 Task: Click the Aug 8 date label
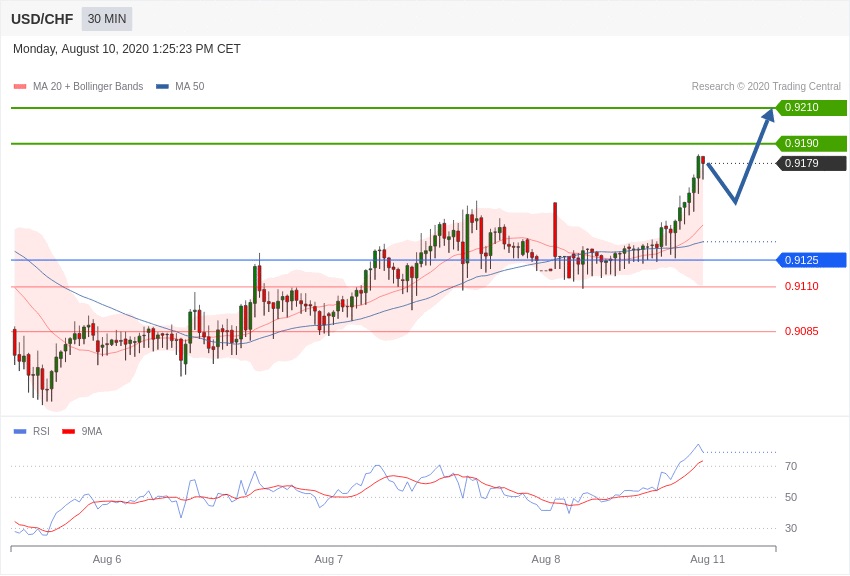546,559
